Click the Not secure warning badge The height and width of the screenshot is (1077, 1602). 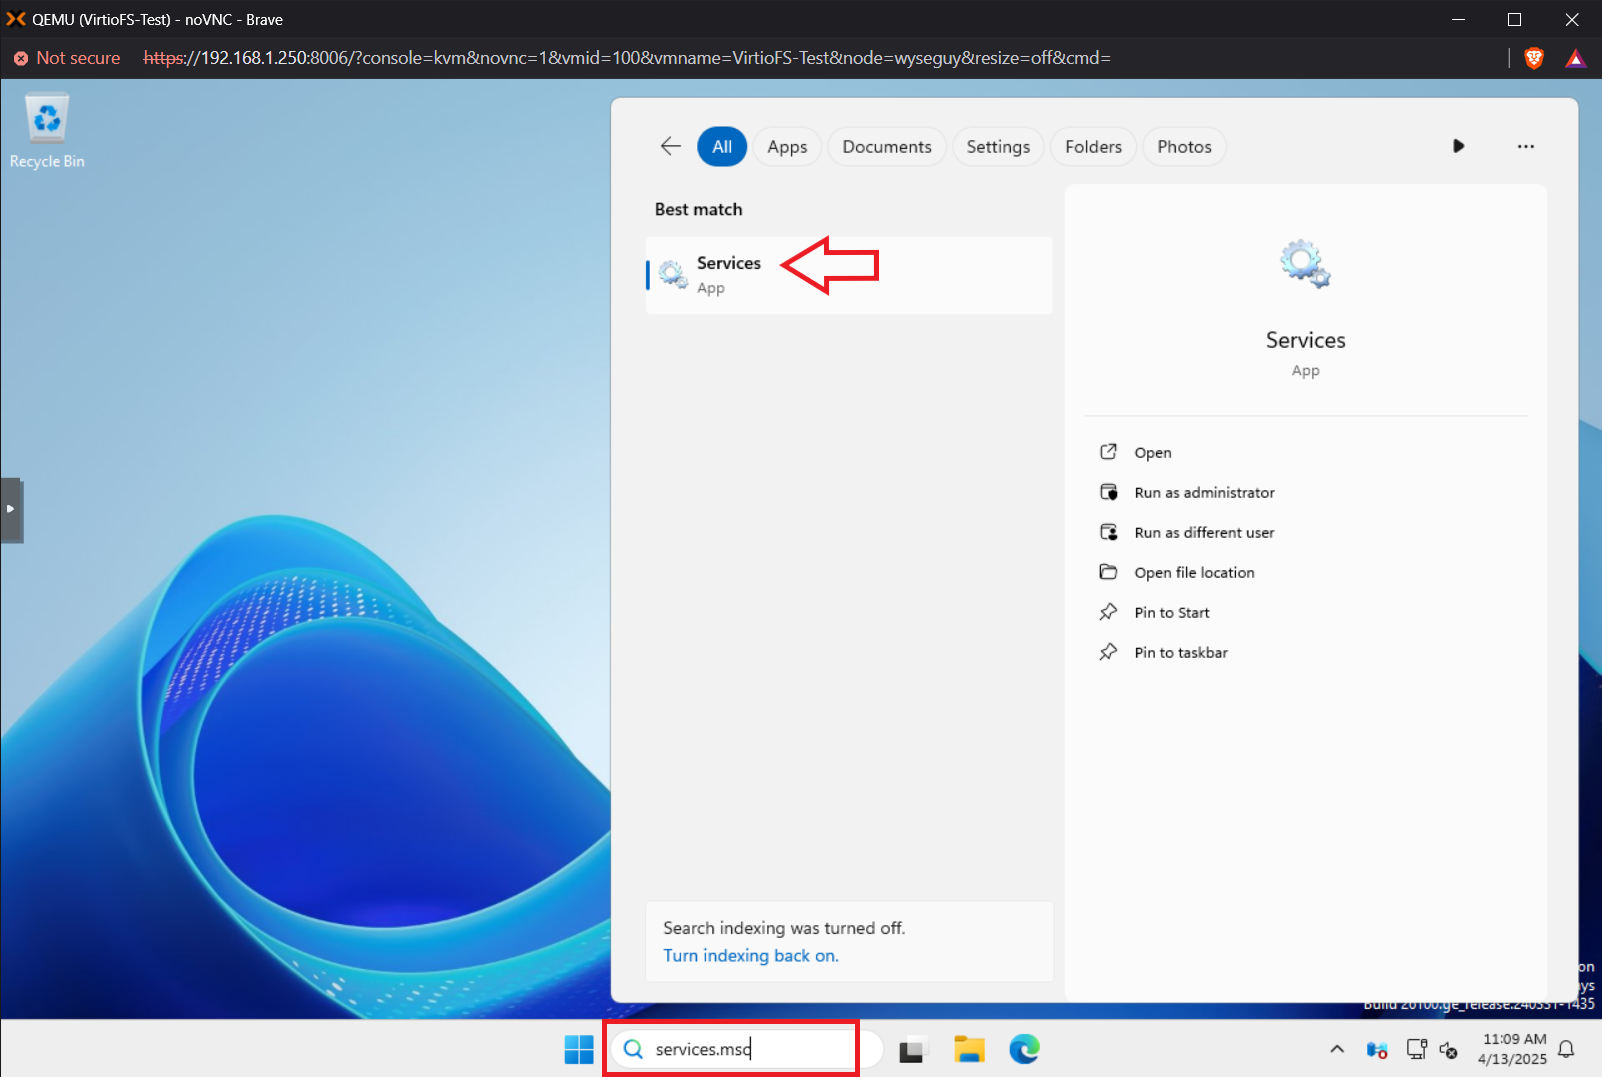[67, 58]
